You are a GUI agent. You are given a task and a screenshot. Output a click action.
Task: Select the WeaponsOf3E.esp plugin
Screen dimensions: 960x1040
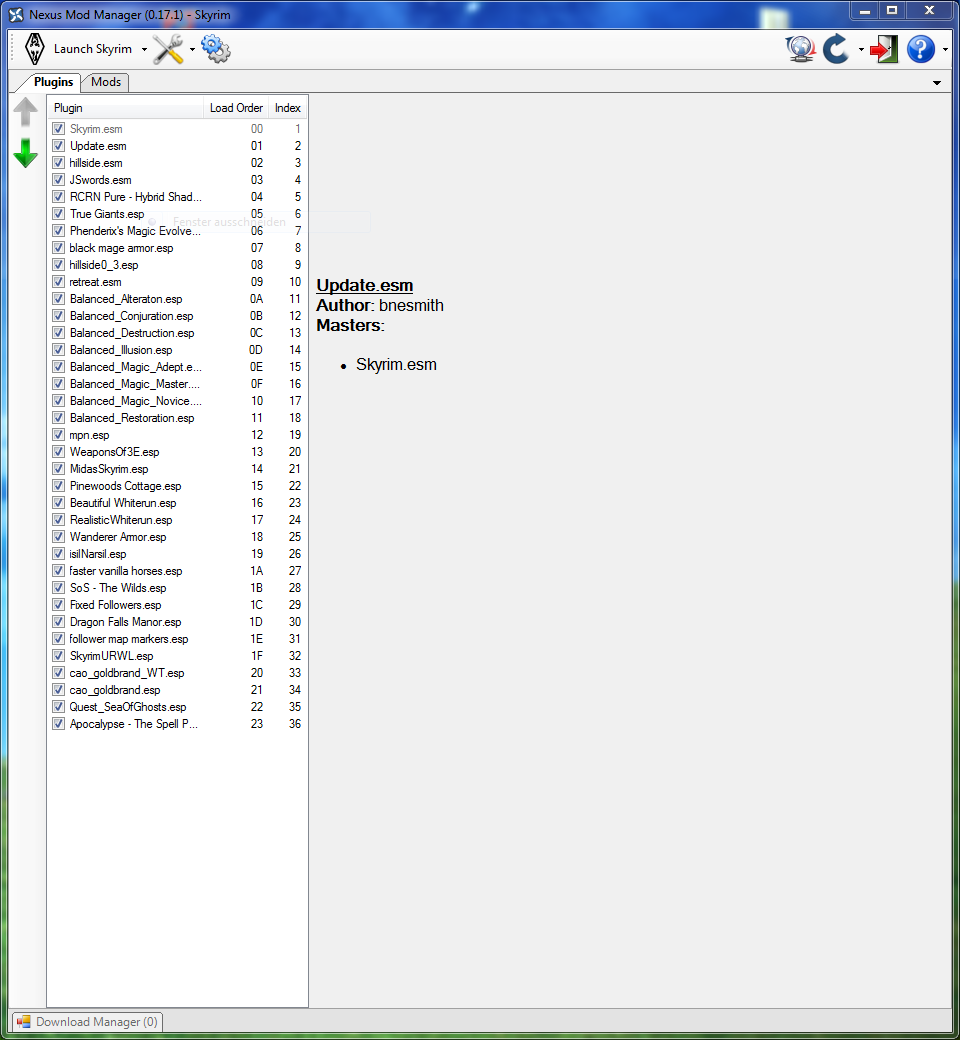pyautogui.click(x=177, y=452)
